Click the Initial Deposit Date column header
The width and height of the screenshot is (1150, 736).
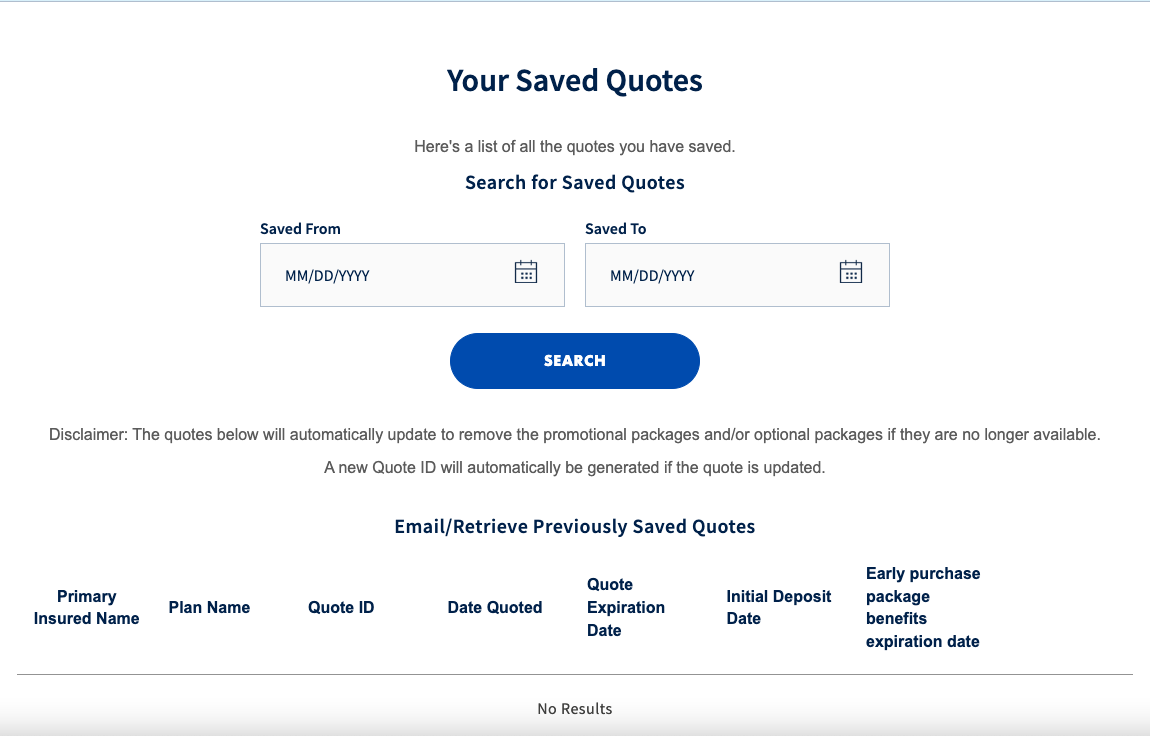point(779,608)
